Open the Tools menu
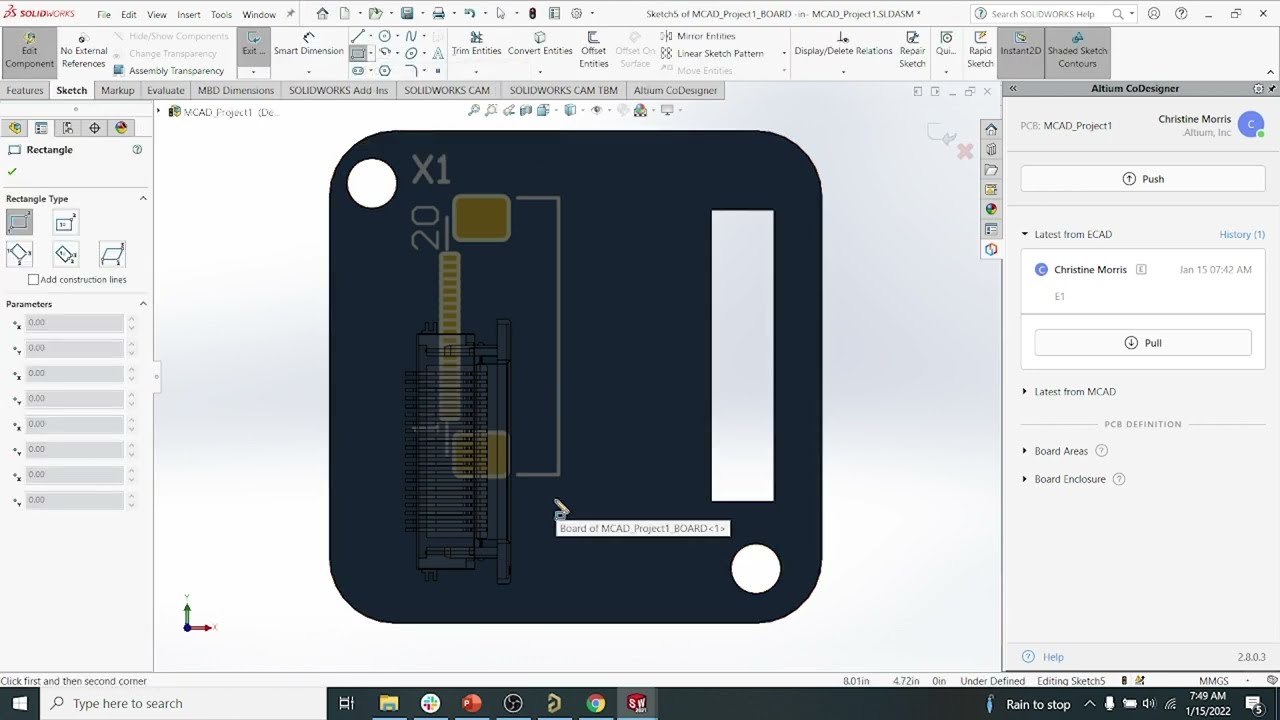1280x720 pixels. click(221, 15)
